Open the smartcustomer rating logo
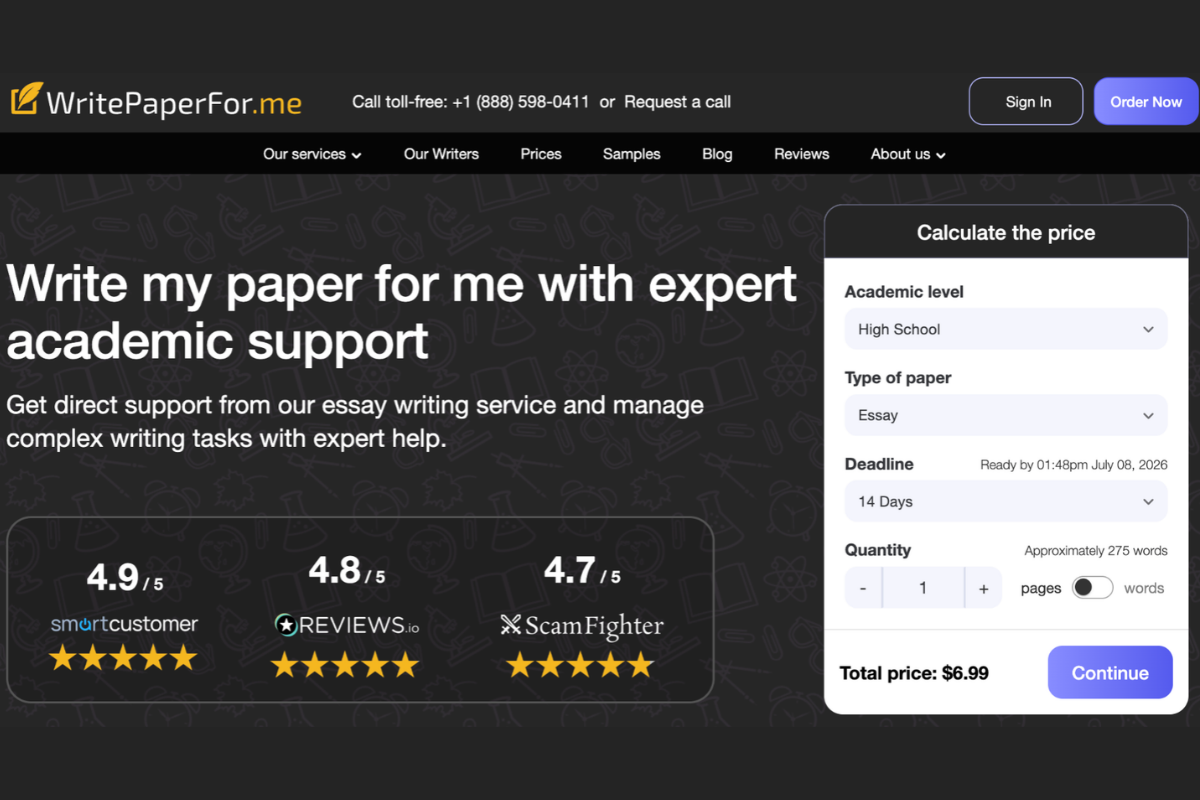 [125, 624]
